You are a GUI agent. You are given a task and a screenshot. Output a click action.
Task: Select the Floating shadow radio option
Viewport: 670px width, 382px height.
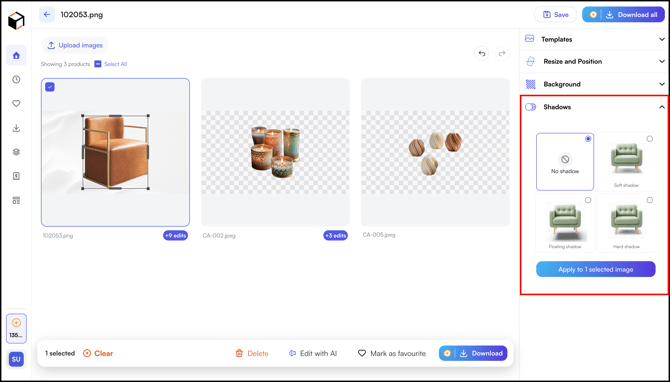(588, 200)
